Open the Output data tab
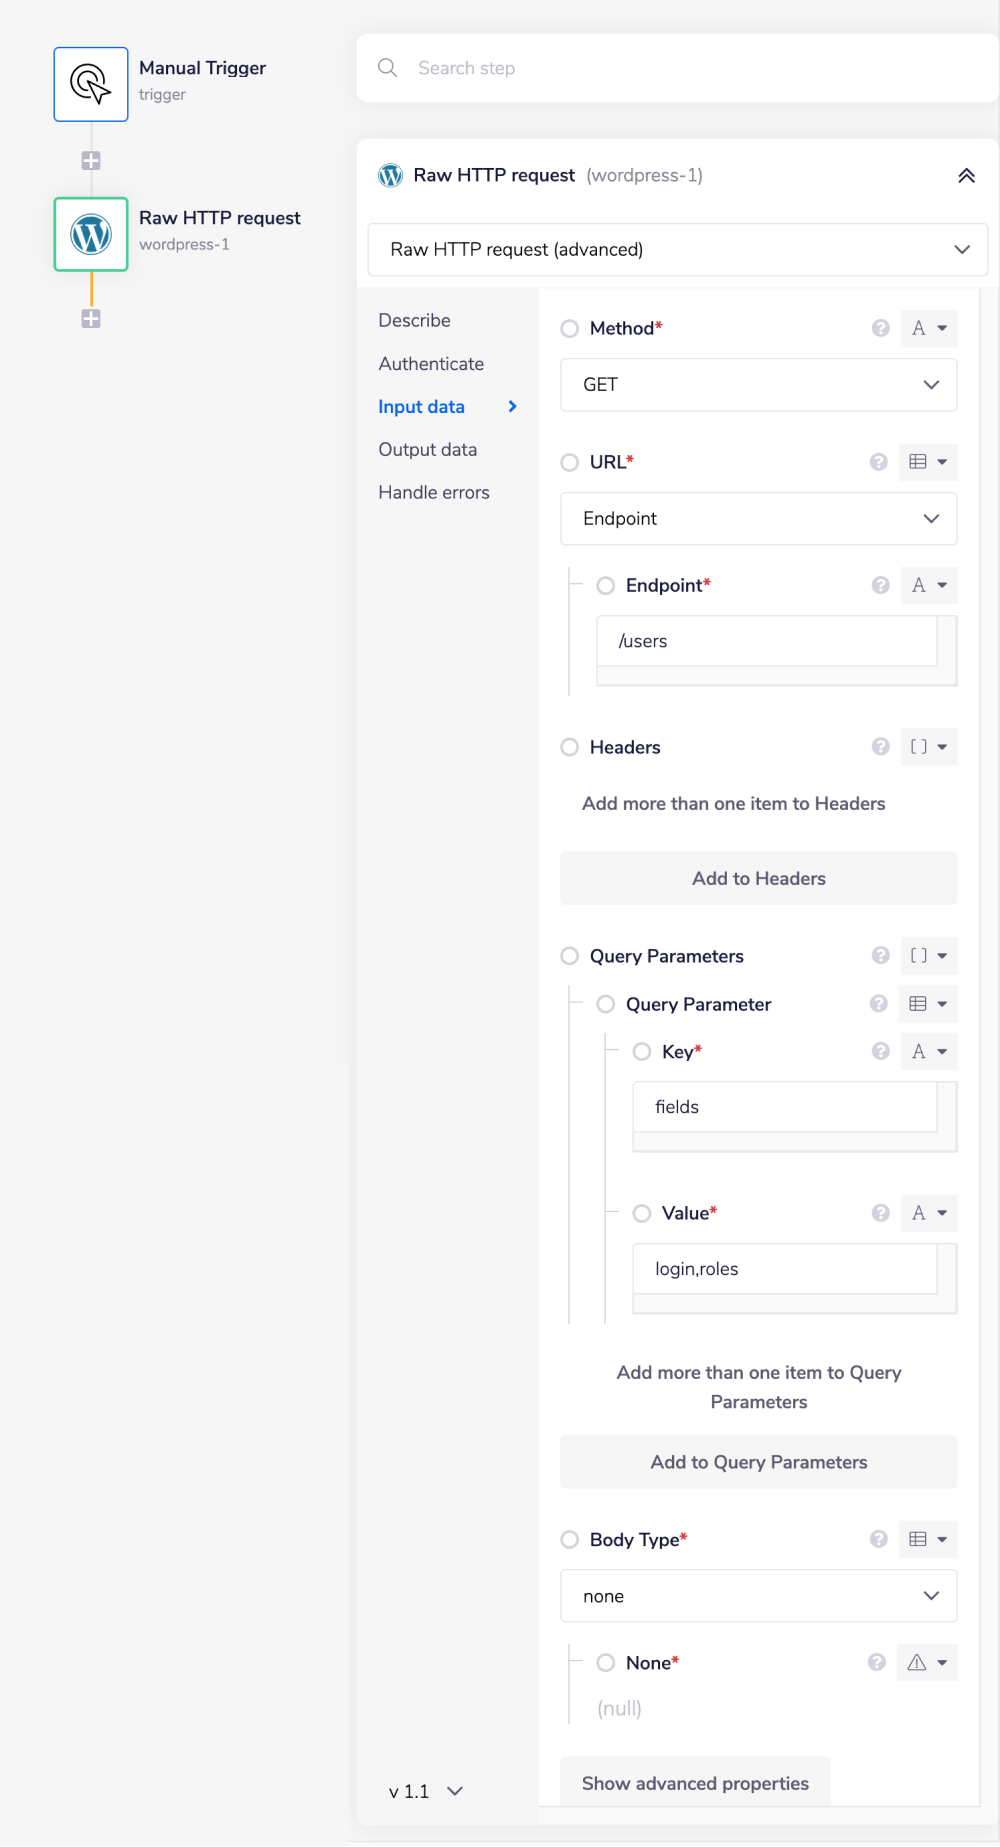This screenshot has width=1000, height=1847. click(x=427, y=450)
